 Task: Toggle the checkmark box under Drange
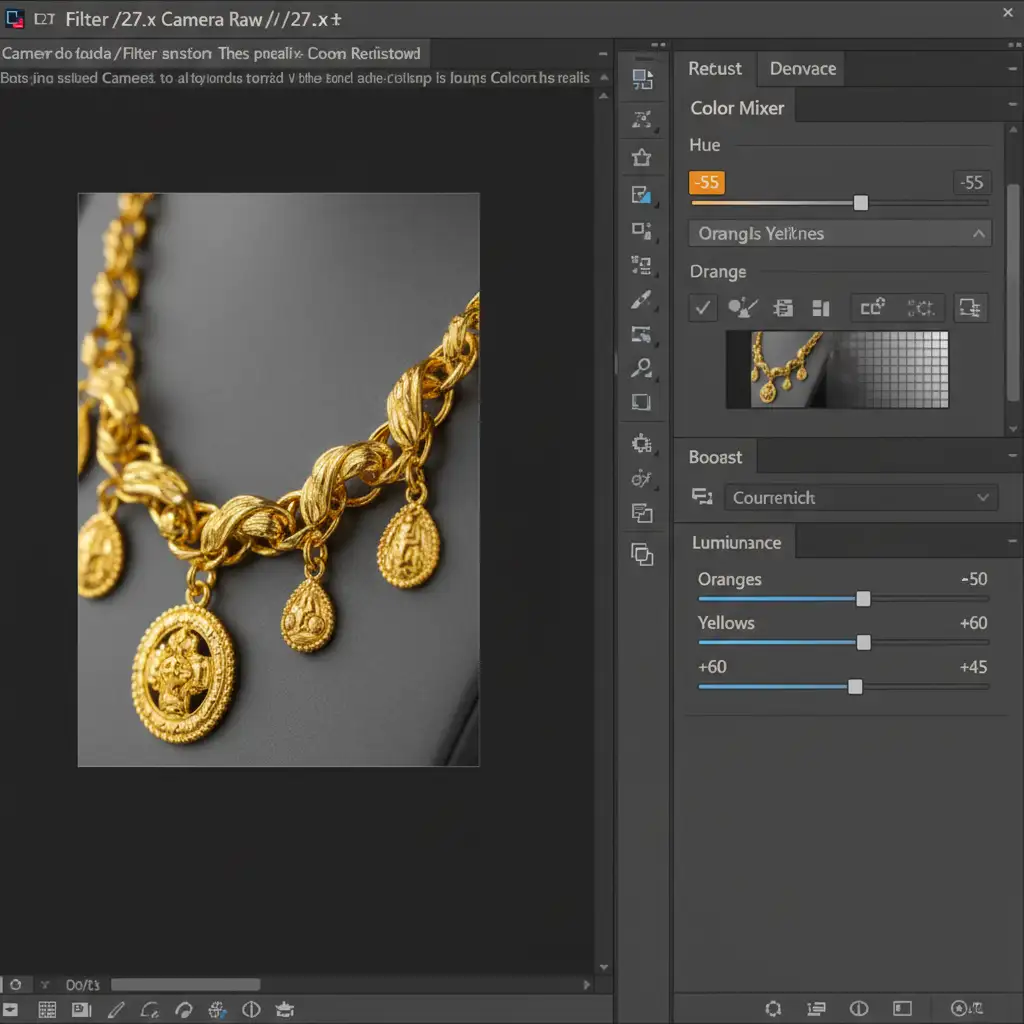(703, 308)
